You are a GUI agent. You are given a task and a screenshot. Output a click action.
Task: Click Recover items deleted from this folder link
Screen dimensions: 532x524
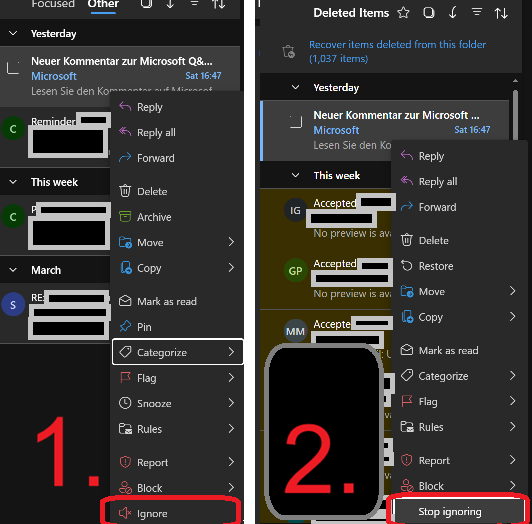point(397,51)
